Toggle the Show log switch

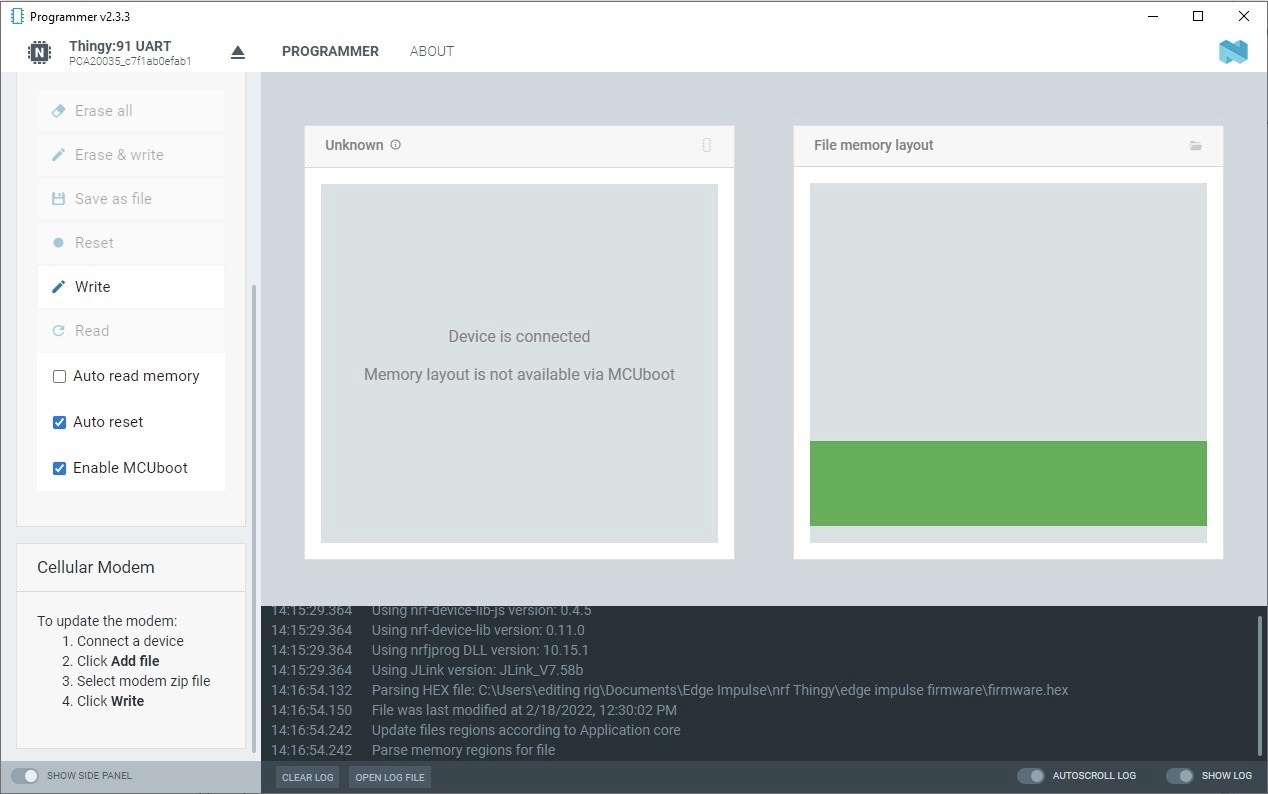point(1180,776)
